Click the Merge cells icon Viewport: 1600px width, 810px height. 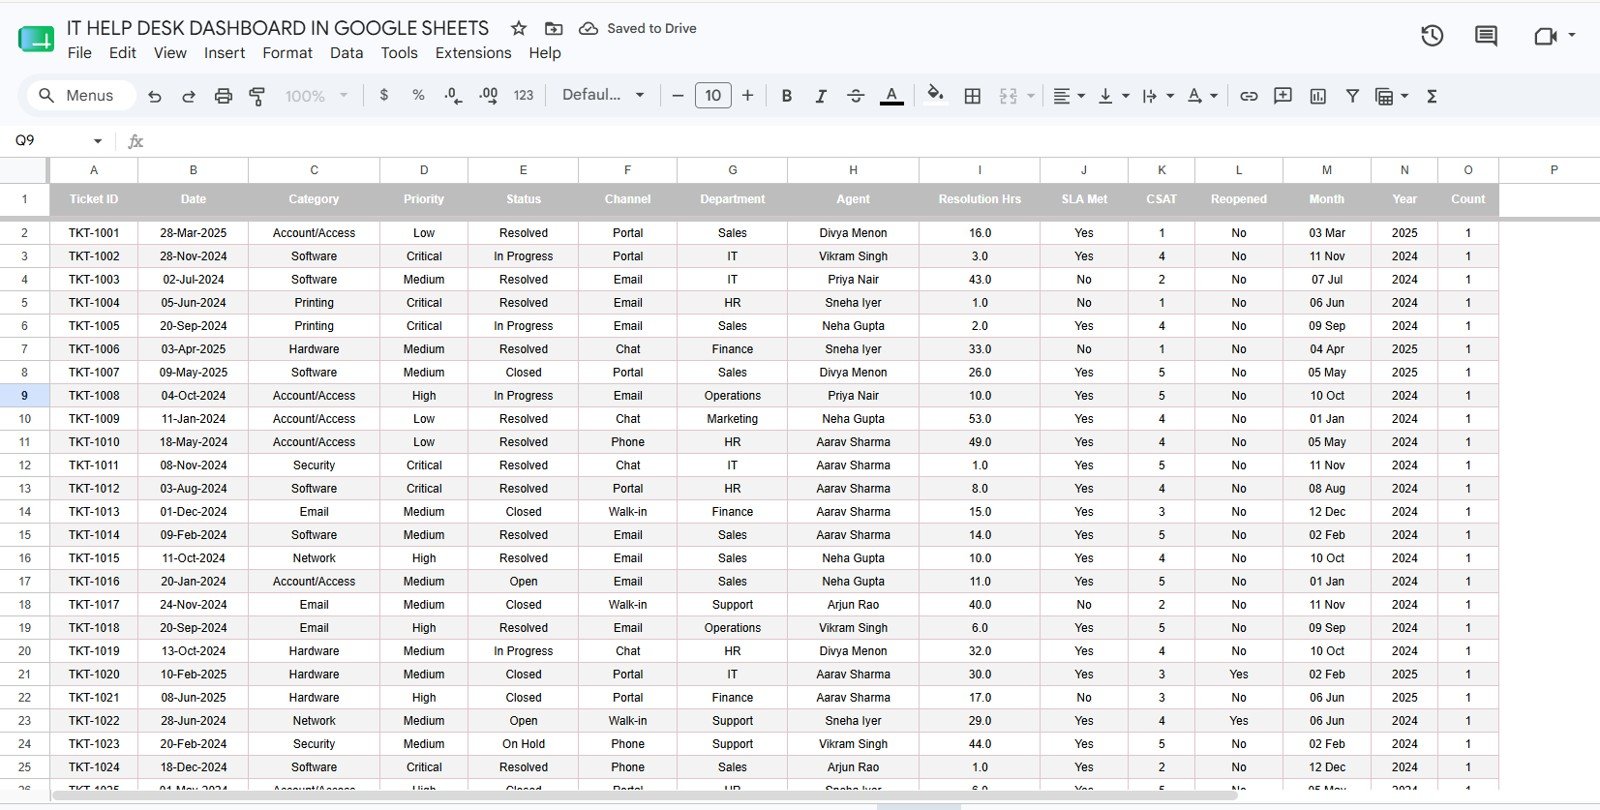(1008, 96)
